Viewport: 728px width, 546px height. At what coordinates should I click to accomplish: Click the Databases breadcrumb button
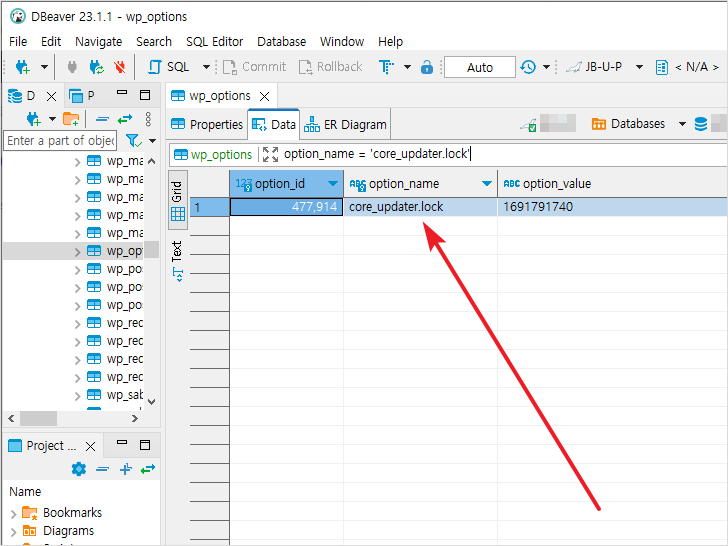click(x=628, y=124)
